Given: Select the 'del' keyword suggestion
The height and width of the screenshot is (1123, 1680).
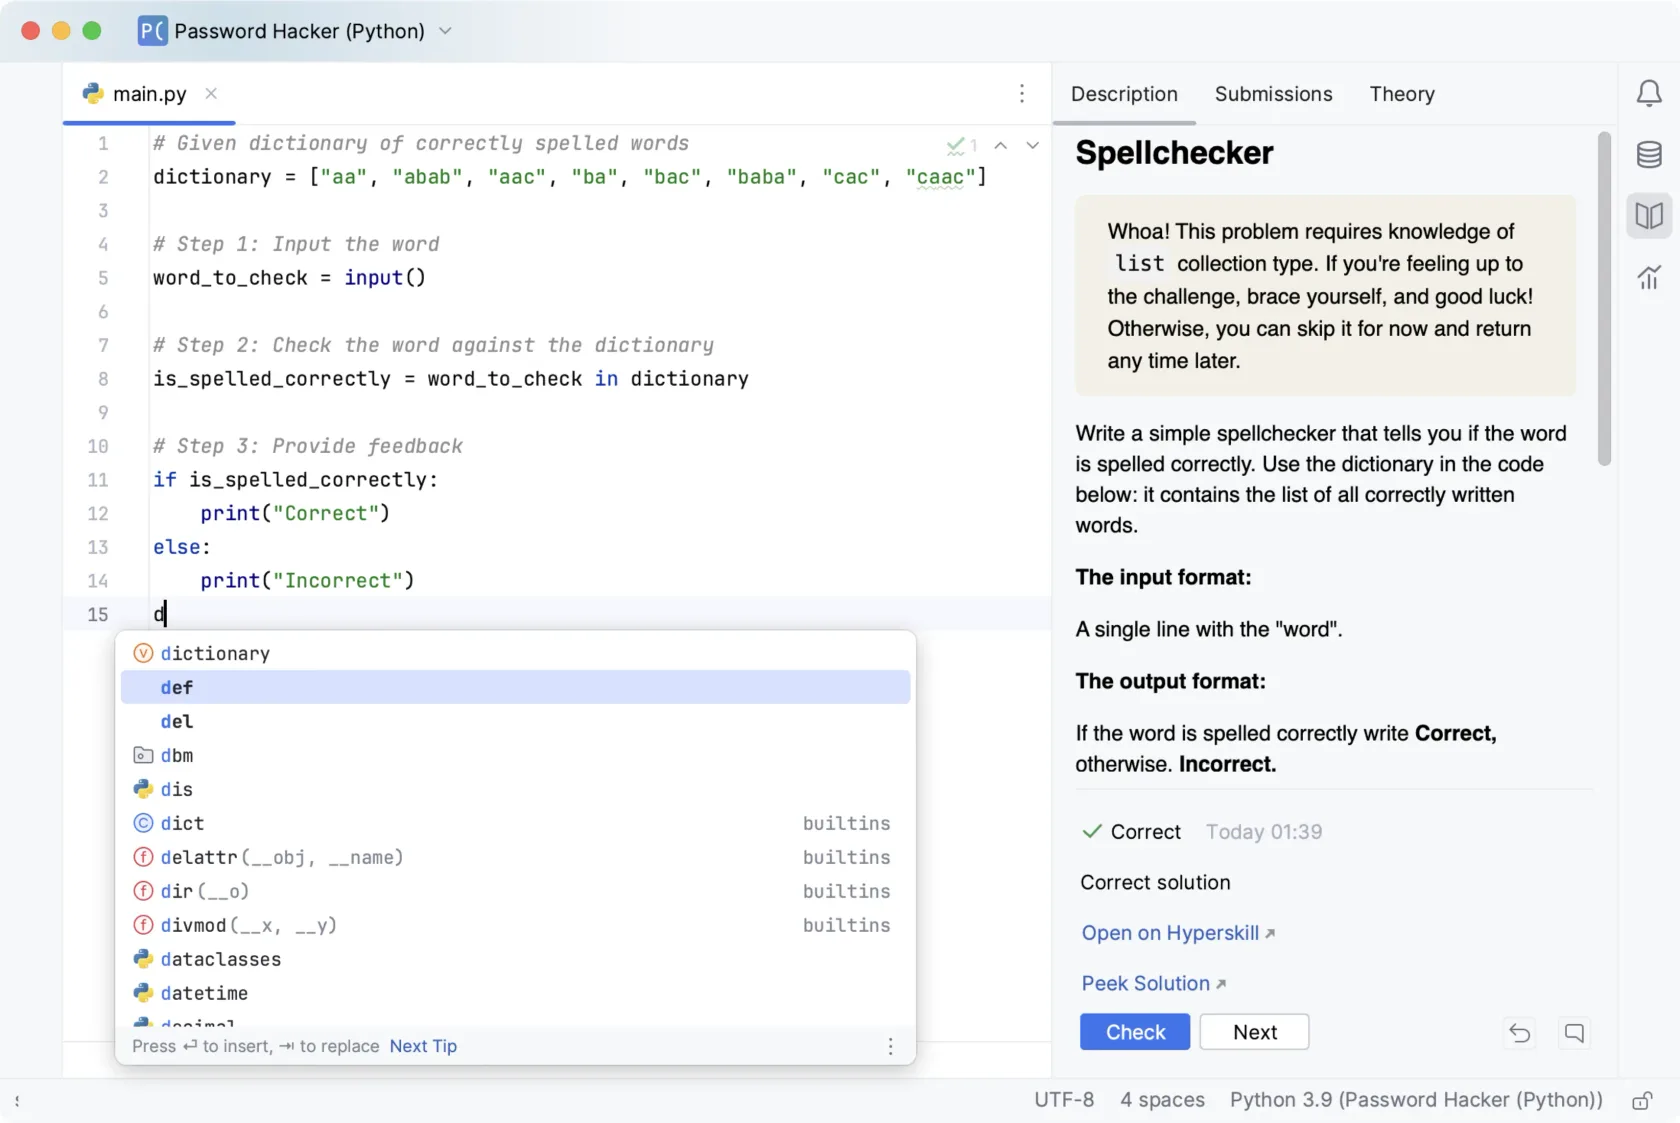Looking at the screenshot, I should point(515,721).
